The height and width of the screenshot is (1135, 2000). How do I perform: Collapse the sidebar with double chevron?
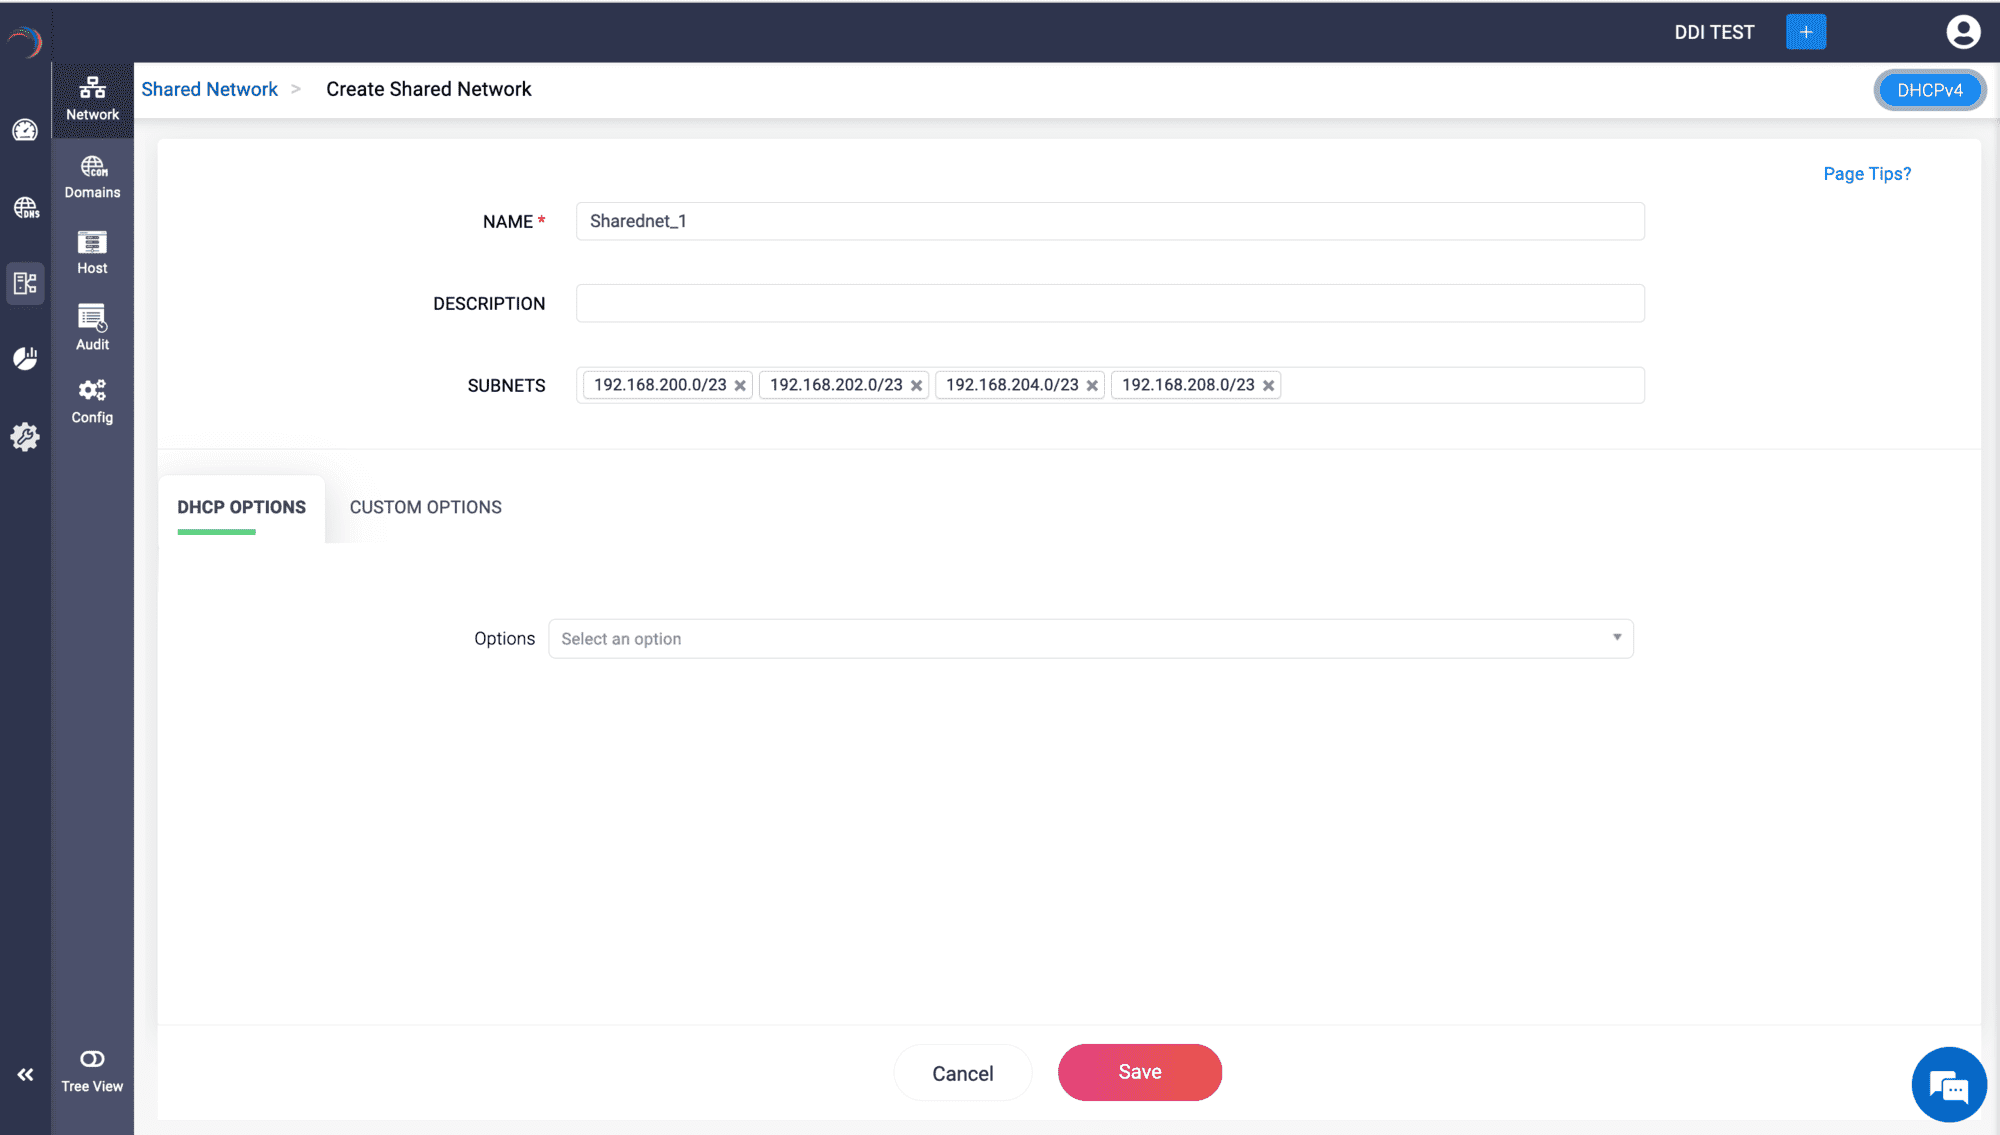25,1075
